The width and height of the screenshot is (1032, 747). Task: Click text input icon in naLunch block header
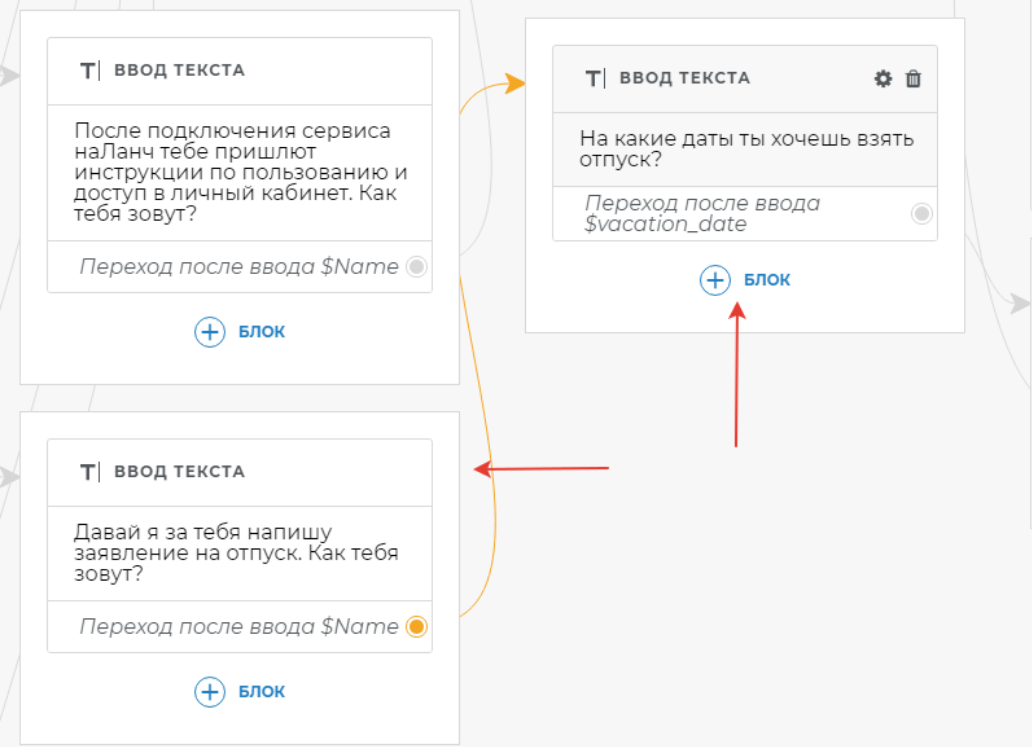coord(90,70)
